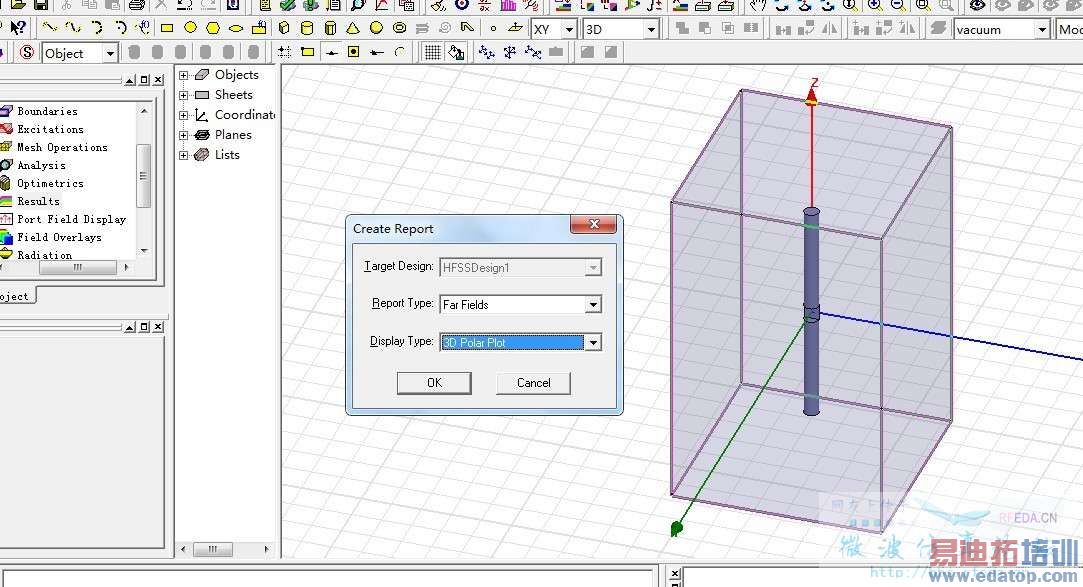The width and height of the screenshot is (1083, 587).
Task: Select Port Field Display item
Action: coord(72,219)
